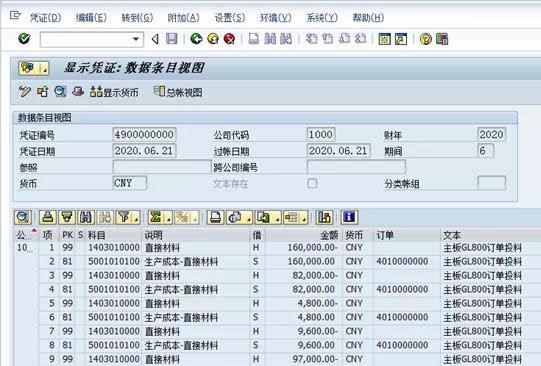
Task: Open the 附加(A) menu
Action: (x=183, y=17)
